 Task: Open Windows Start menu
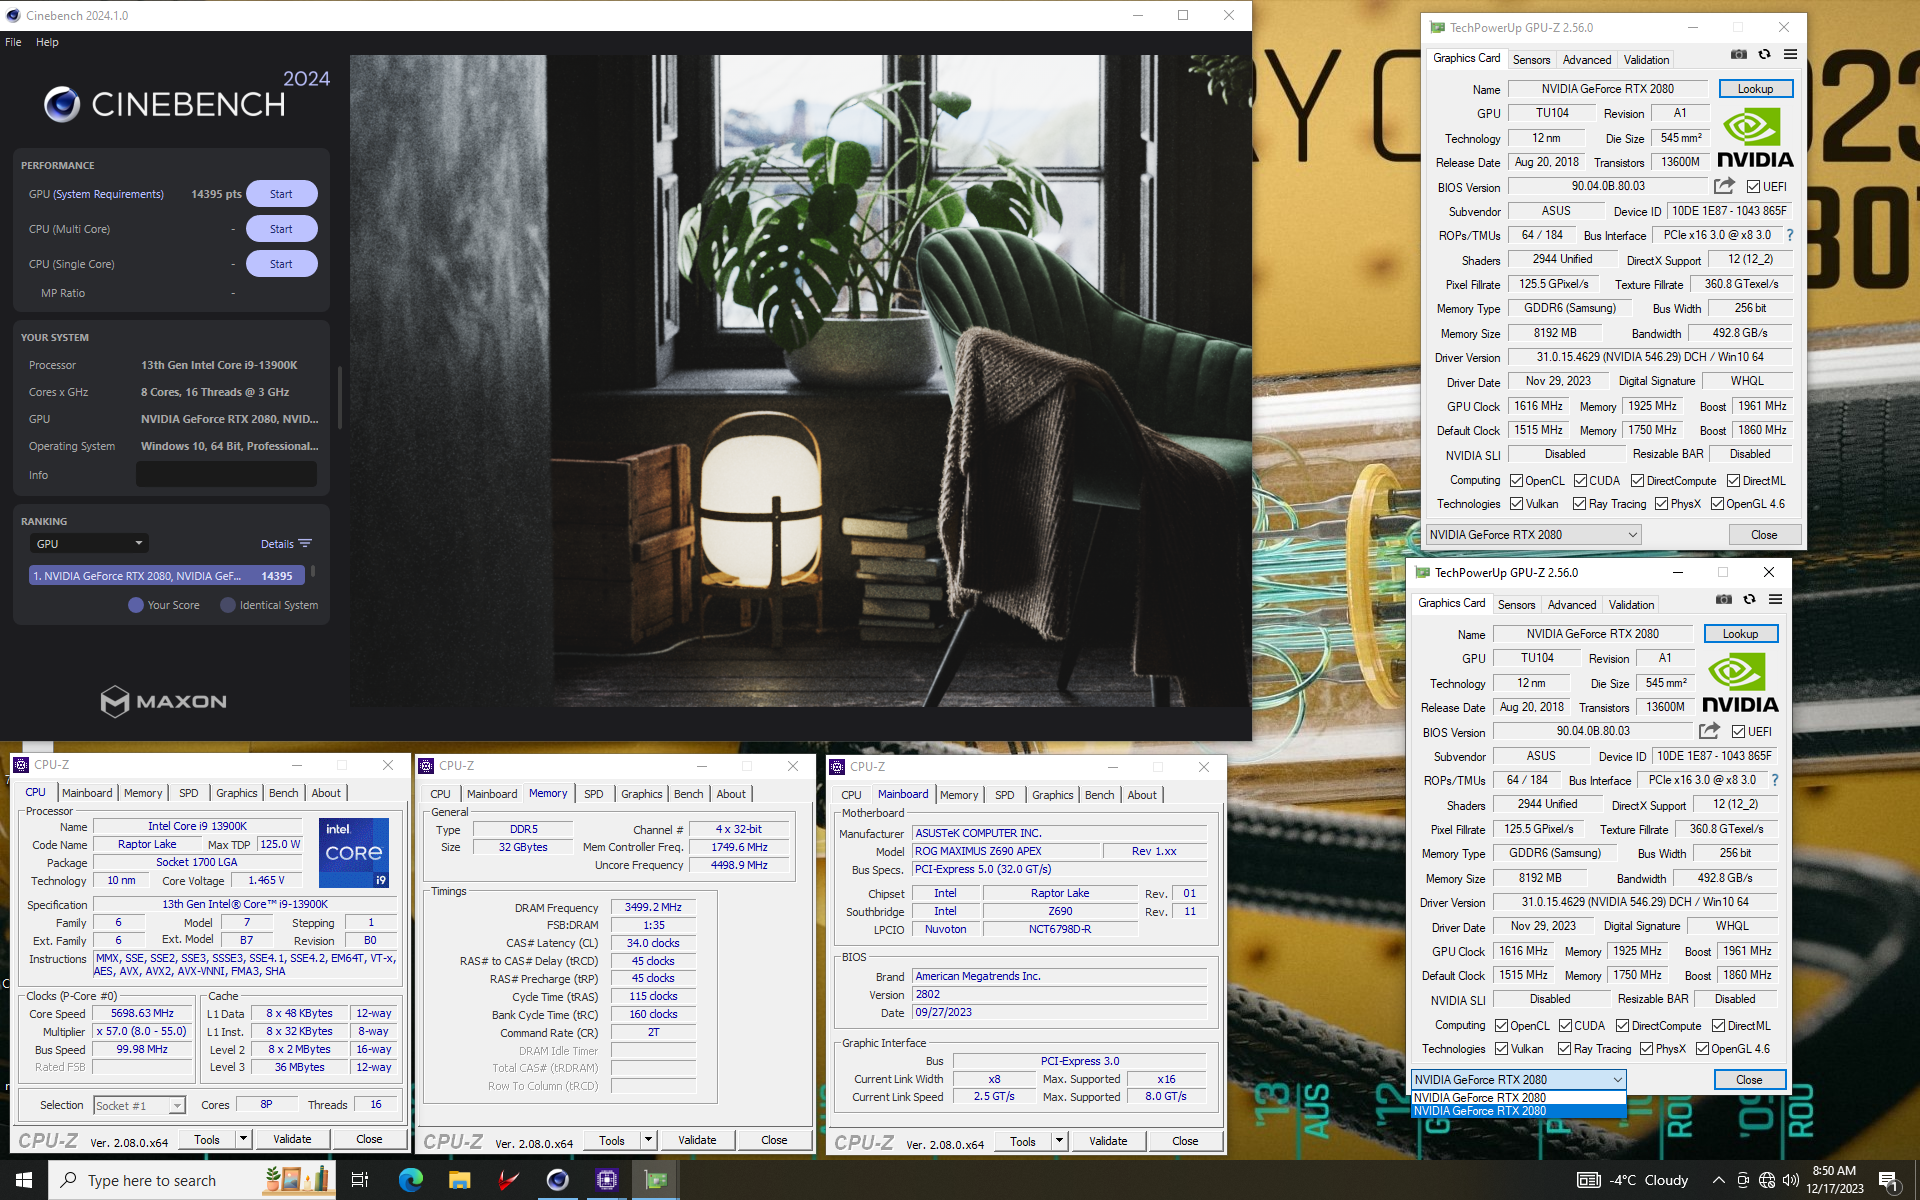[24, 1180]
